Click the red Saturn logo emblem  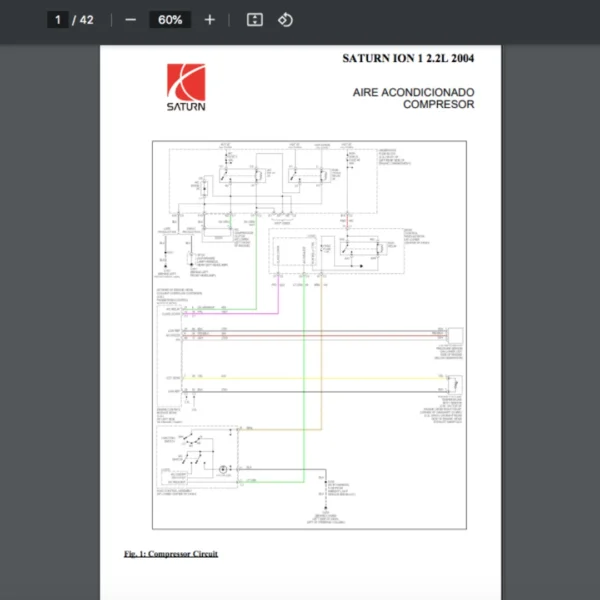pos(186,82)
